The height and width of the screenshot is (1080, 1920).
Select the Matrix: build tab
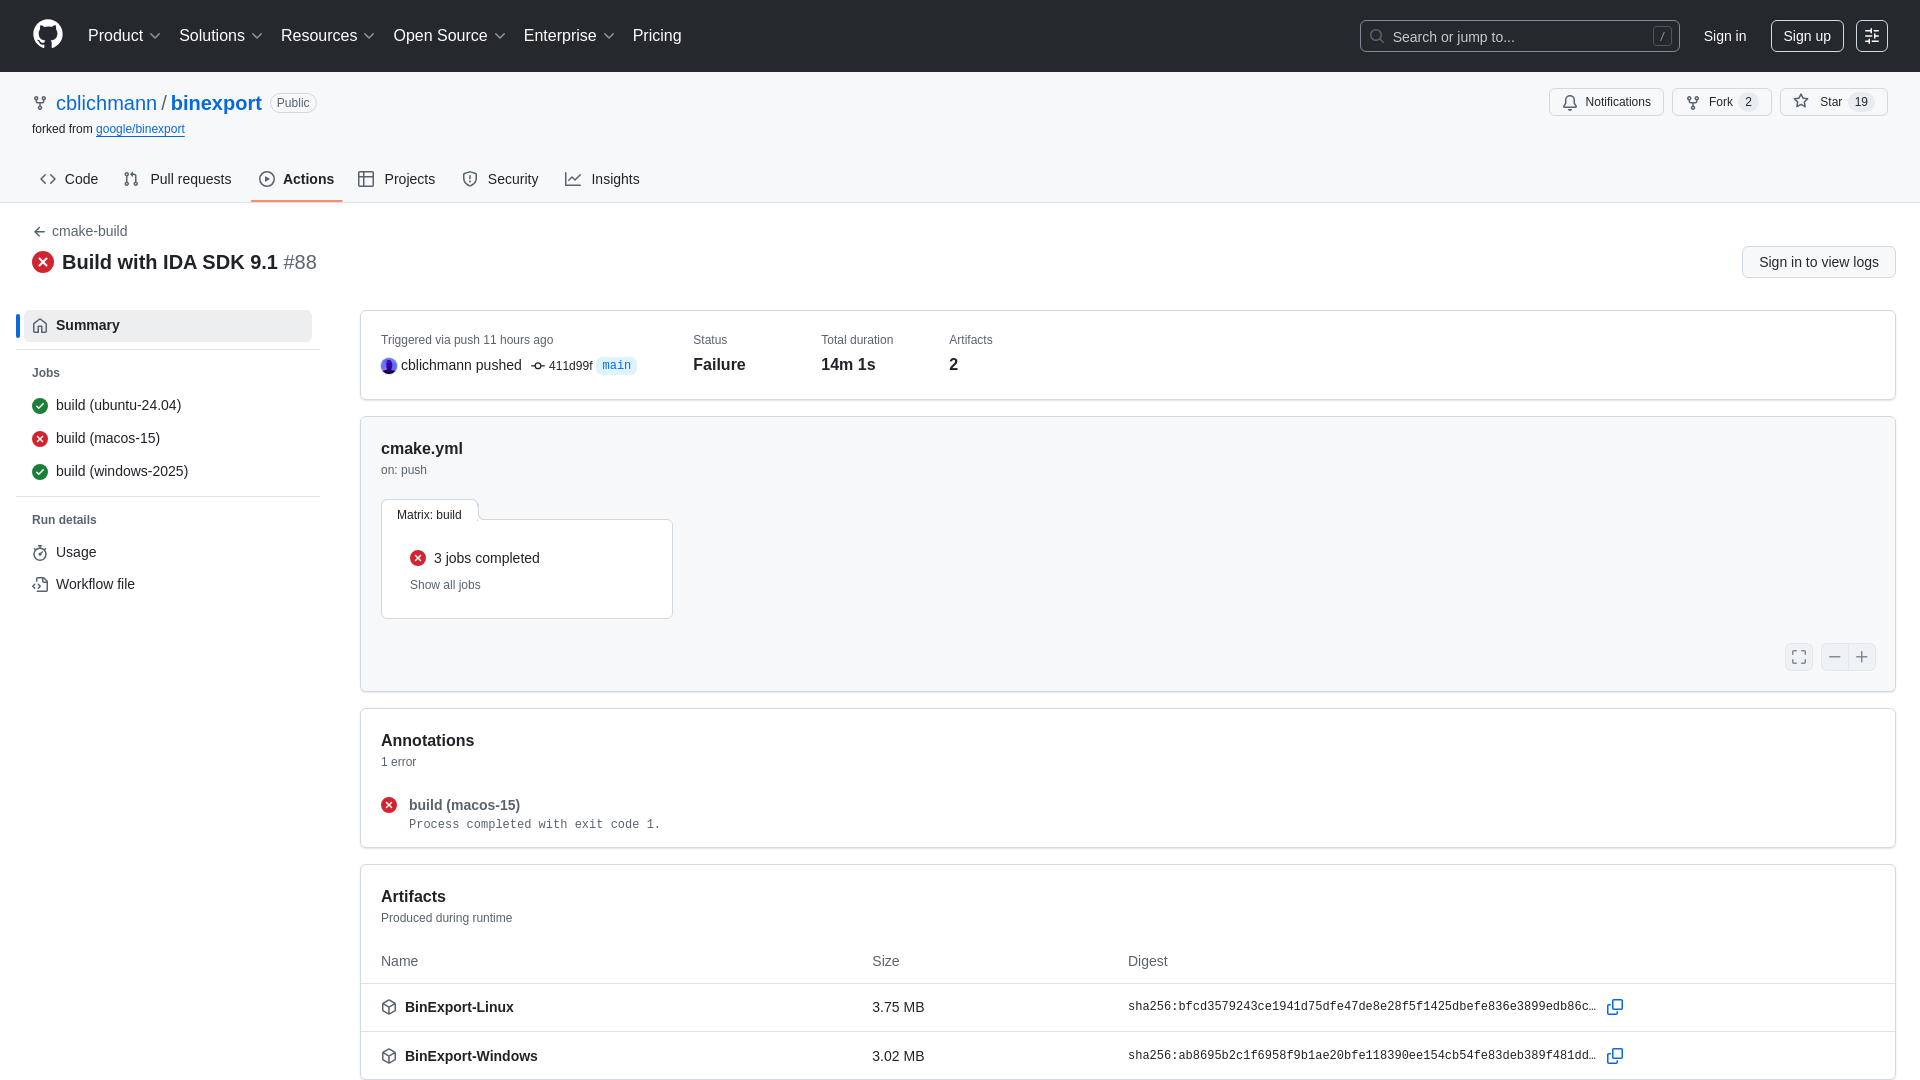[429, 514]
